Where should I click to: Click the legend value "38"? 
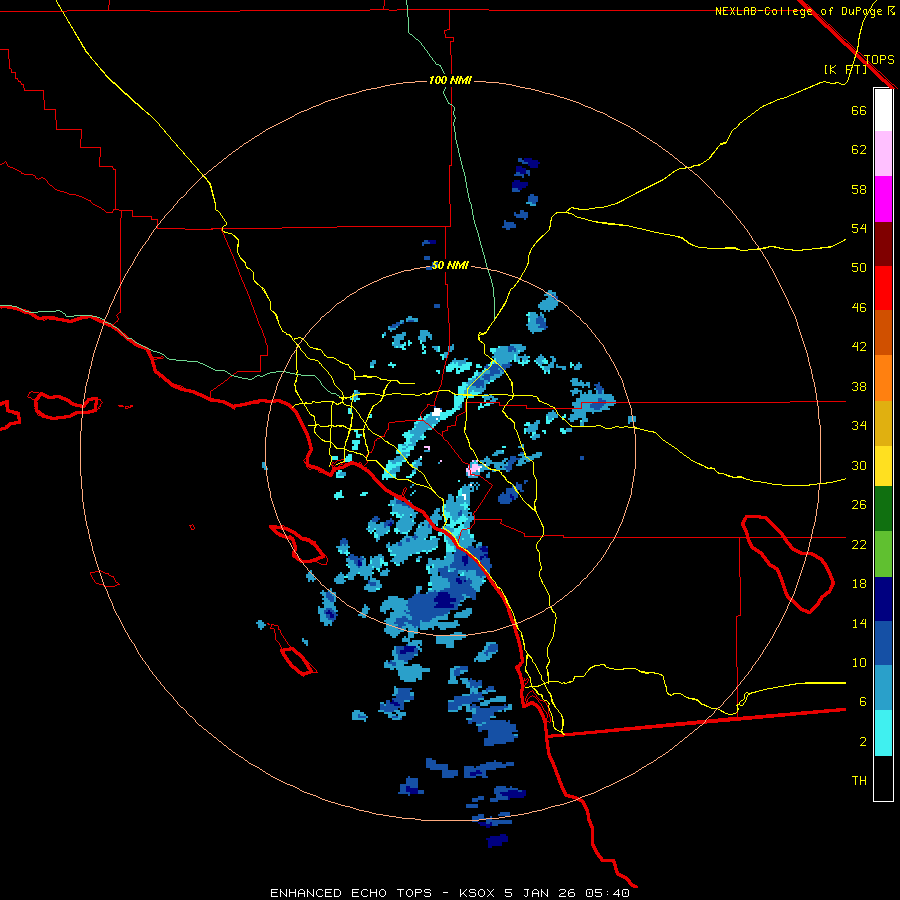(x=859, y=386)
